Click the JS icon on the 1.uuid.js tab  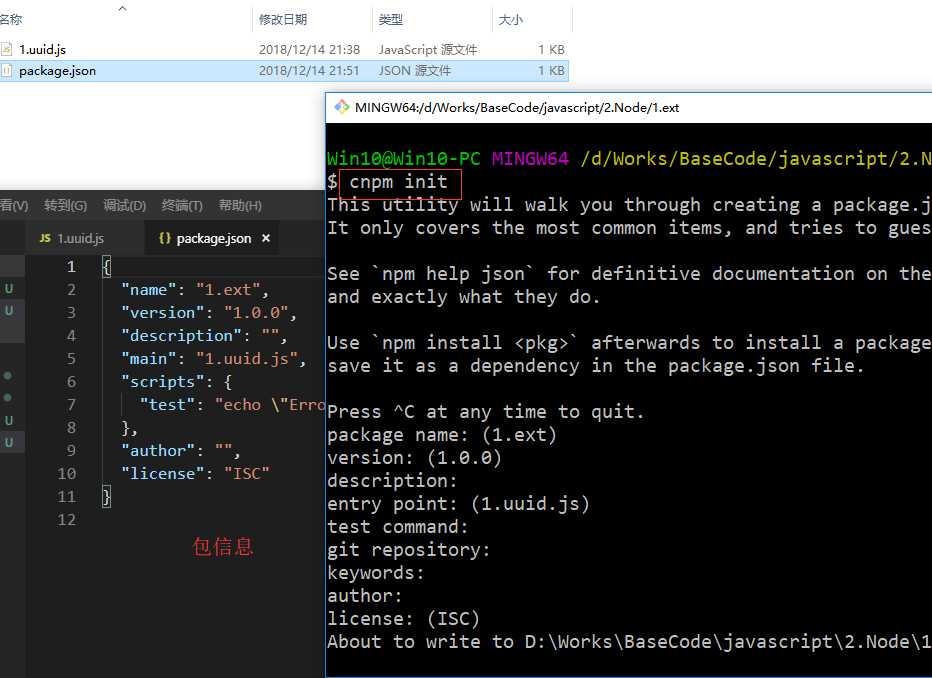[45, 238]
